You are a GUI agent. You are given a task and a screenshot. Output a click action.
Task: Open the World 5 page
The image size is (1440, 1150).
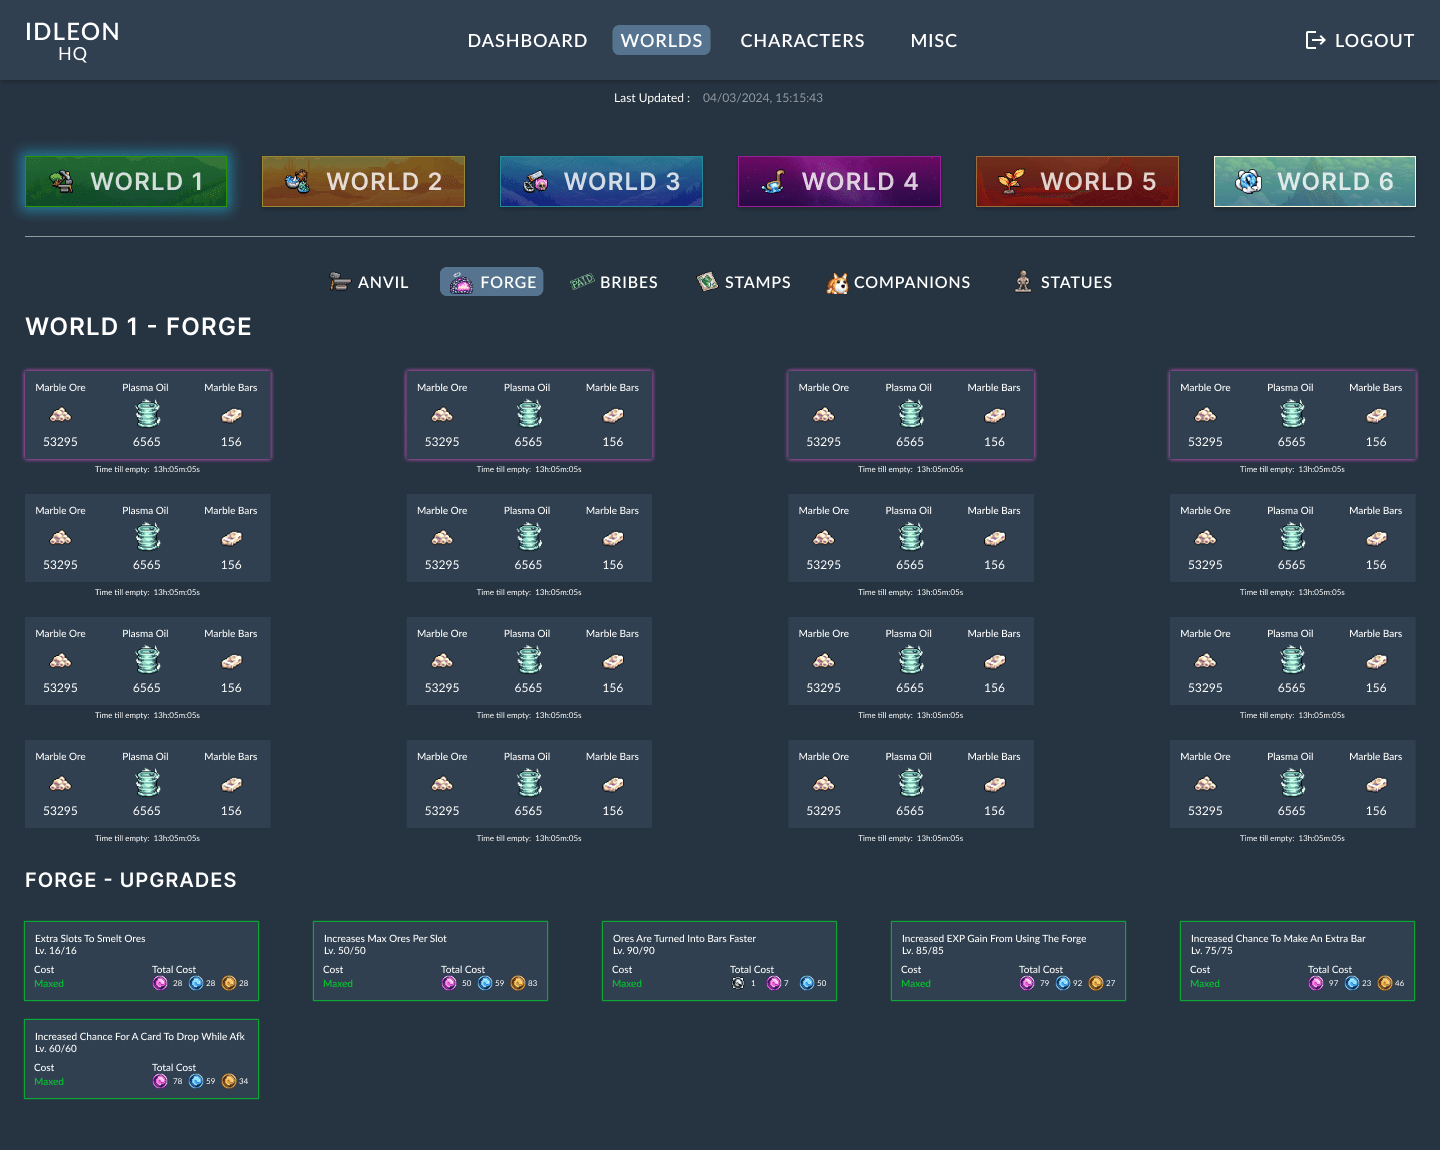[1077, 181]
